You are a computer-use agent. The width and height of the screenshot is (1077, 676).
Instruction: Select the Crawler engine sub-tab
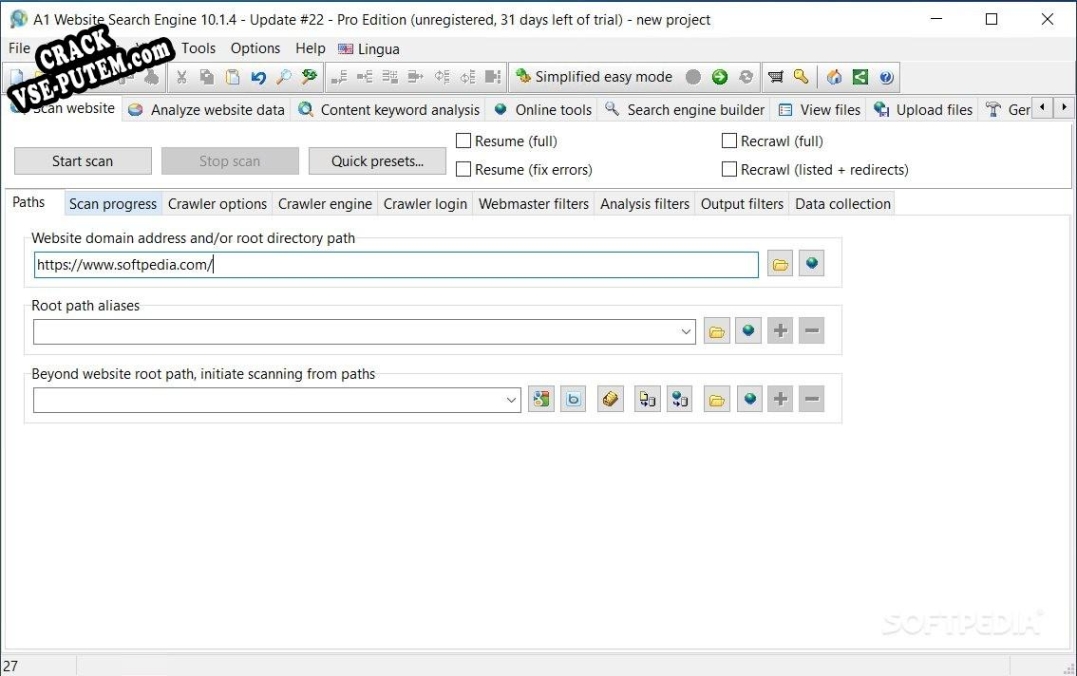(325, 204)
